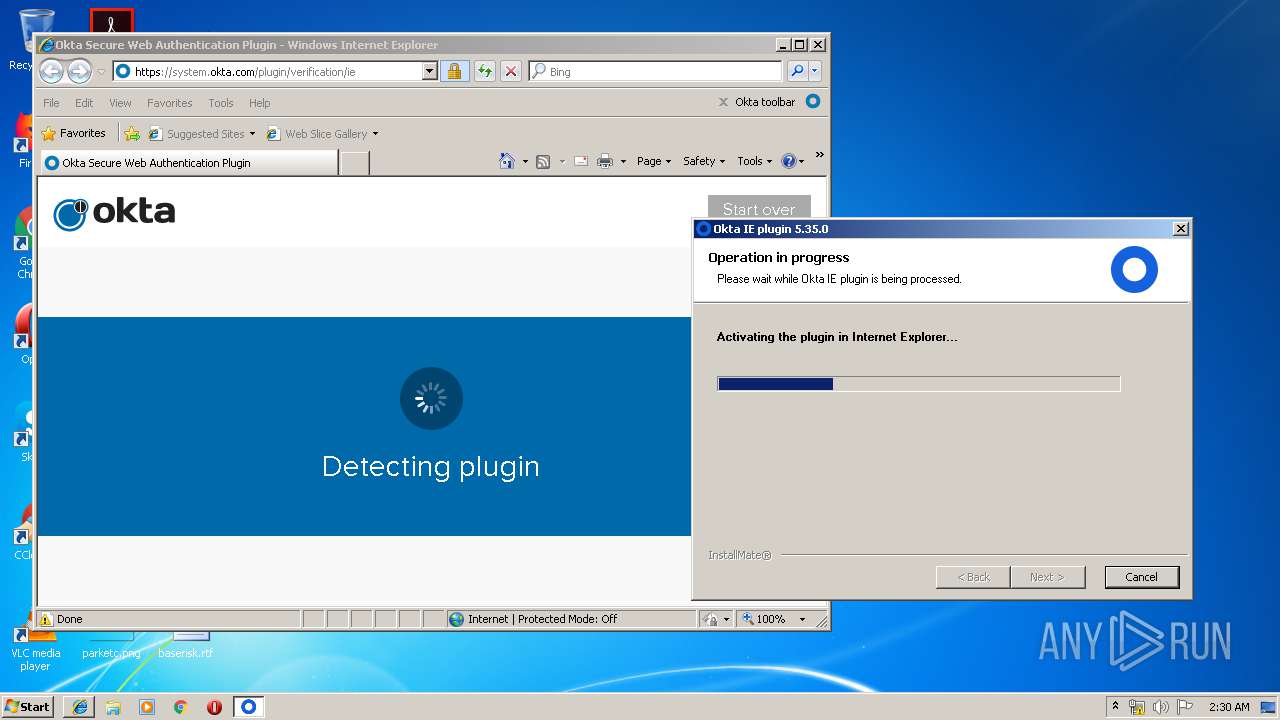
Task: Open Suggested Sites link
Action: click(201, 133)
